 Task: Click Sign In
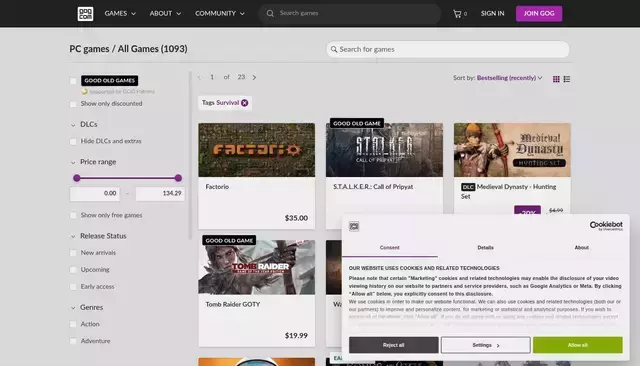(x=492, y=13)
